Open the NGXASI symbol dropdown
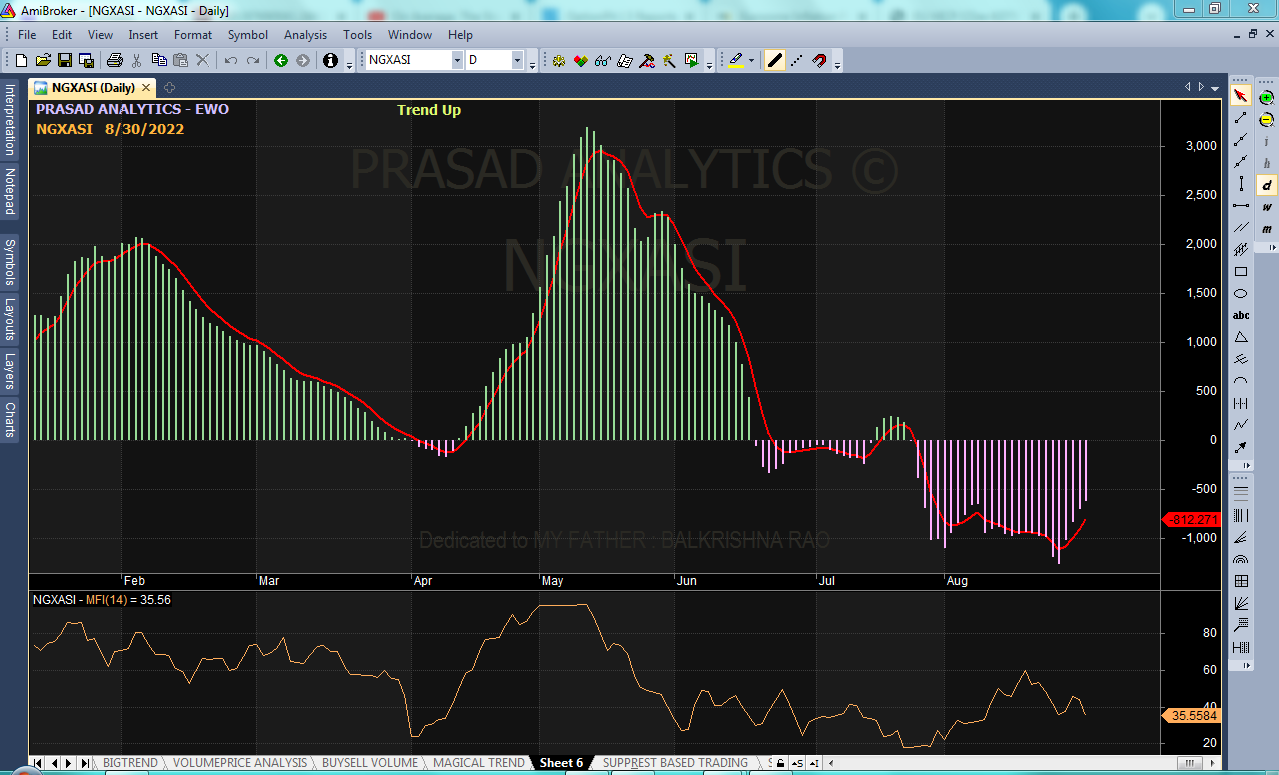This screenshot has width=1279, height=775. [x=457, y=60]
